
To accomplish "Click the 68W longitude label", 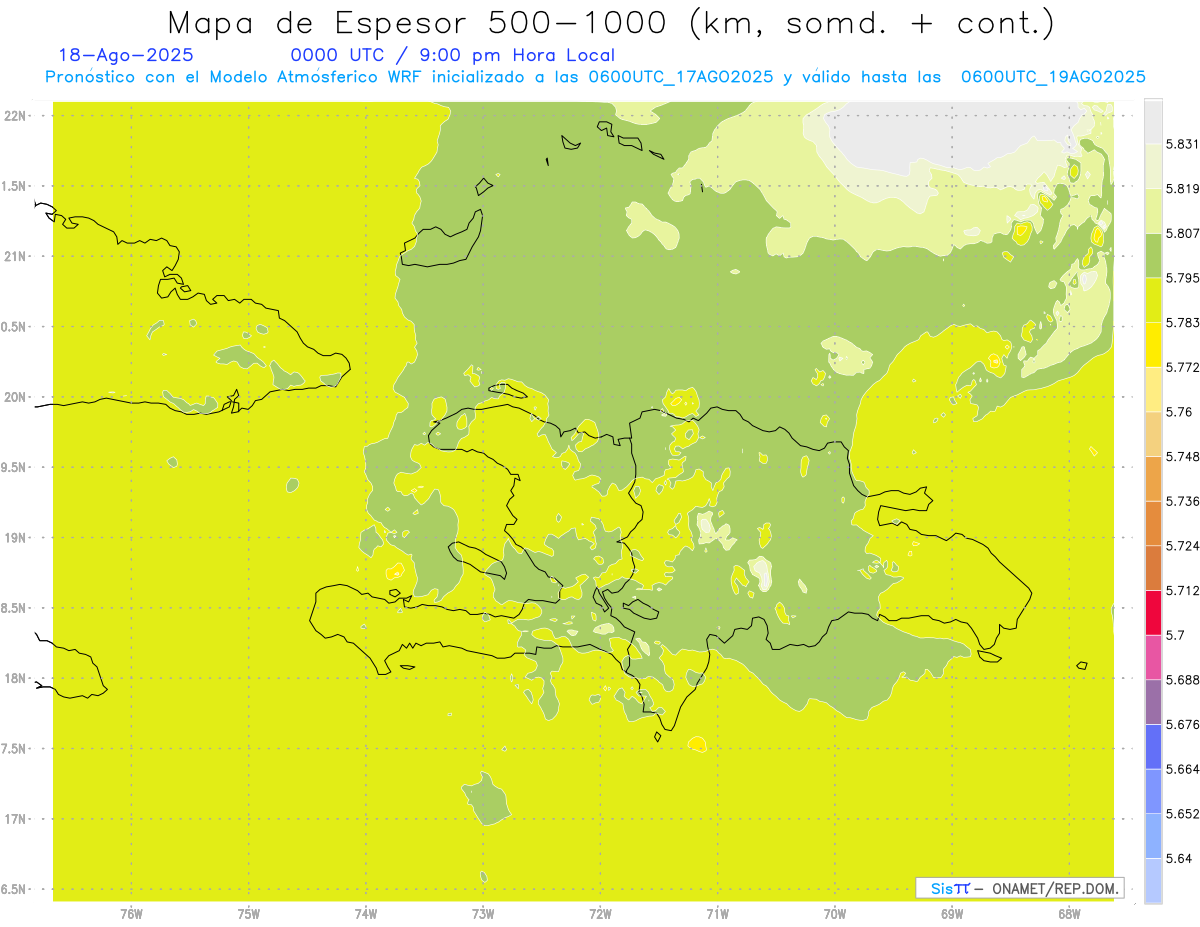I will [x=1069, y=914].
